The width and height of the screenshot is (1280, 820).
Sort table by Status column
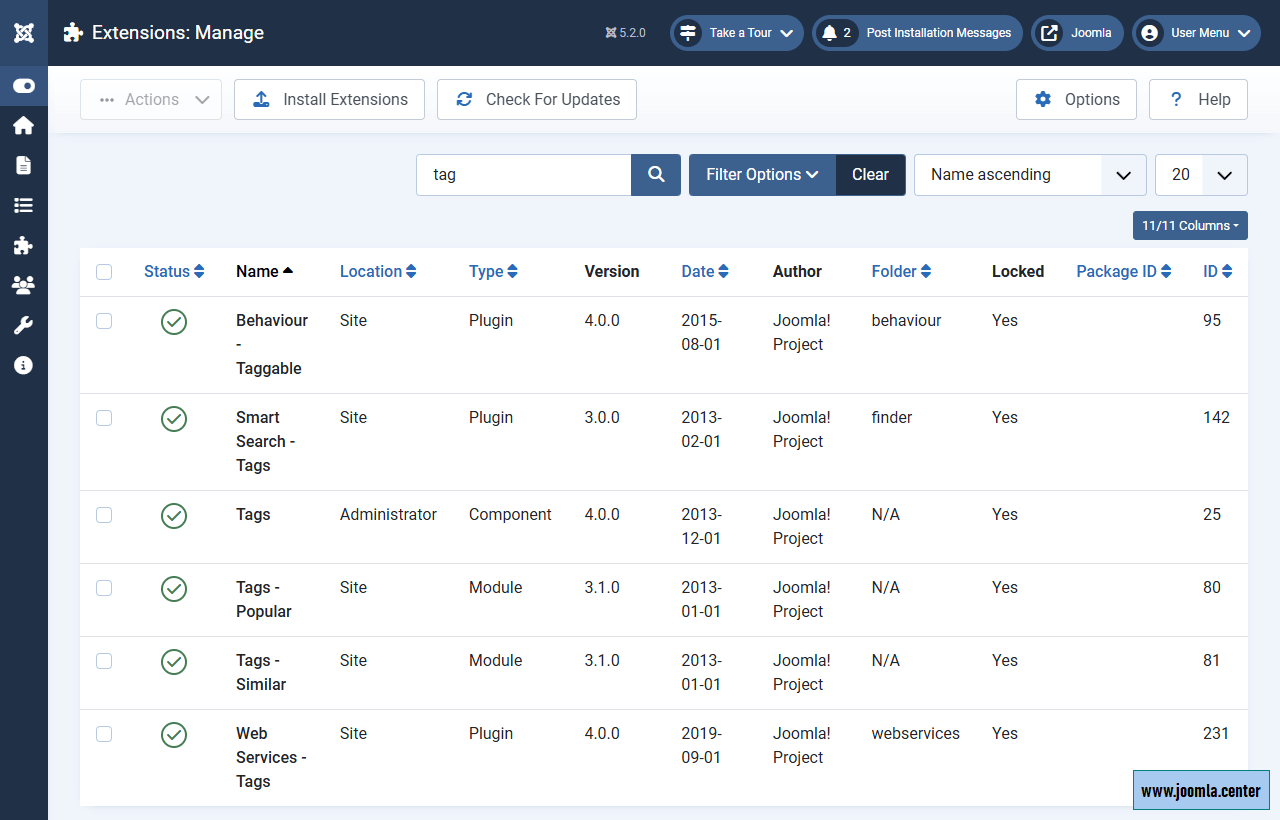pos(174,272)
